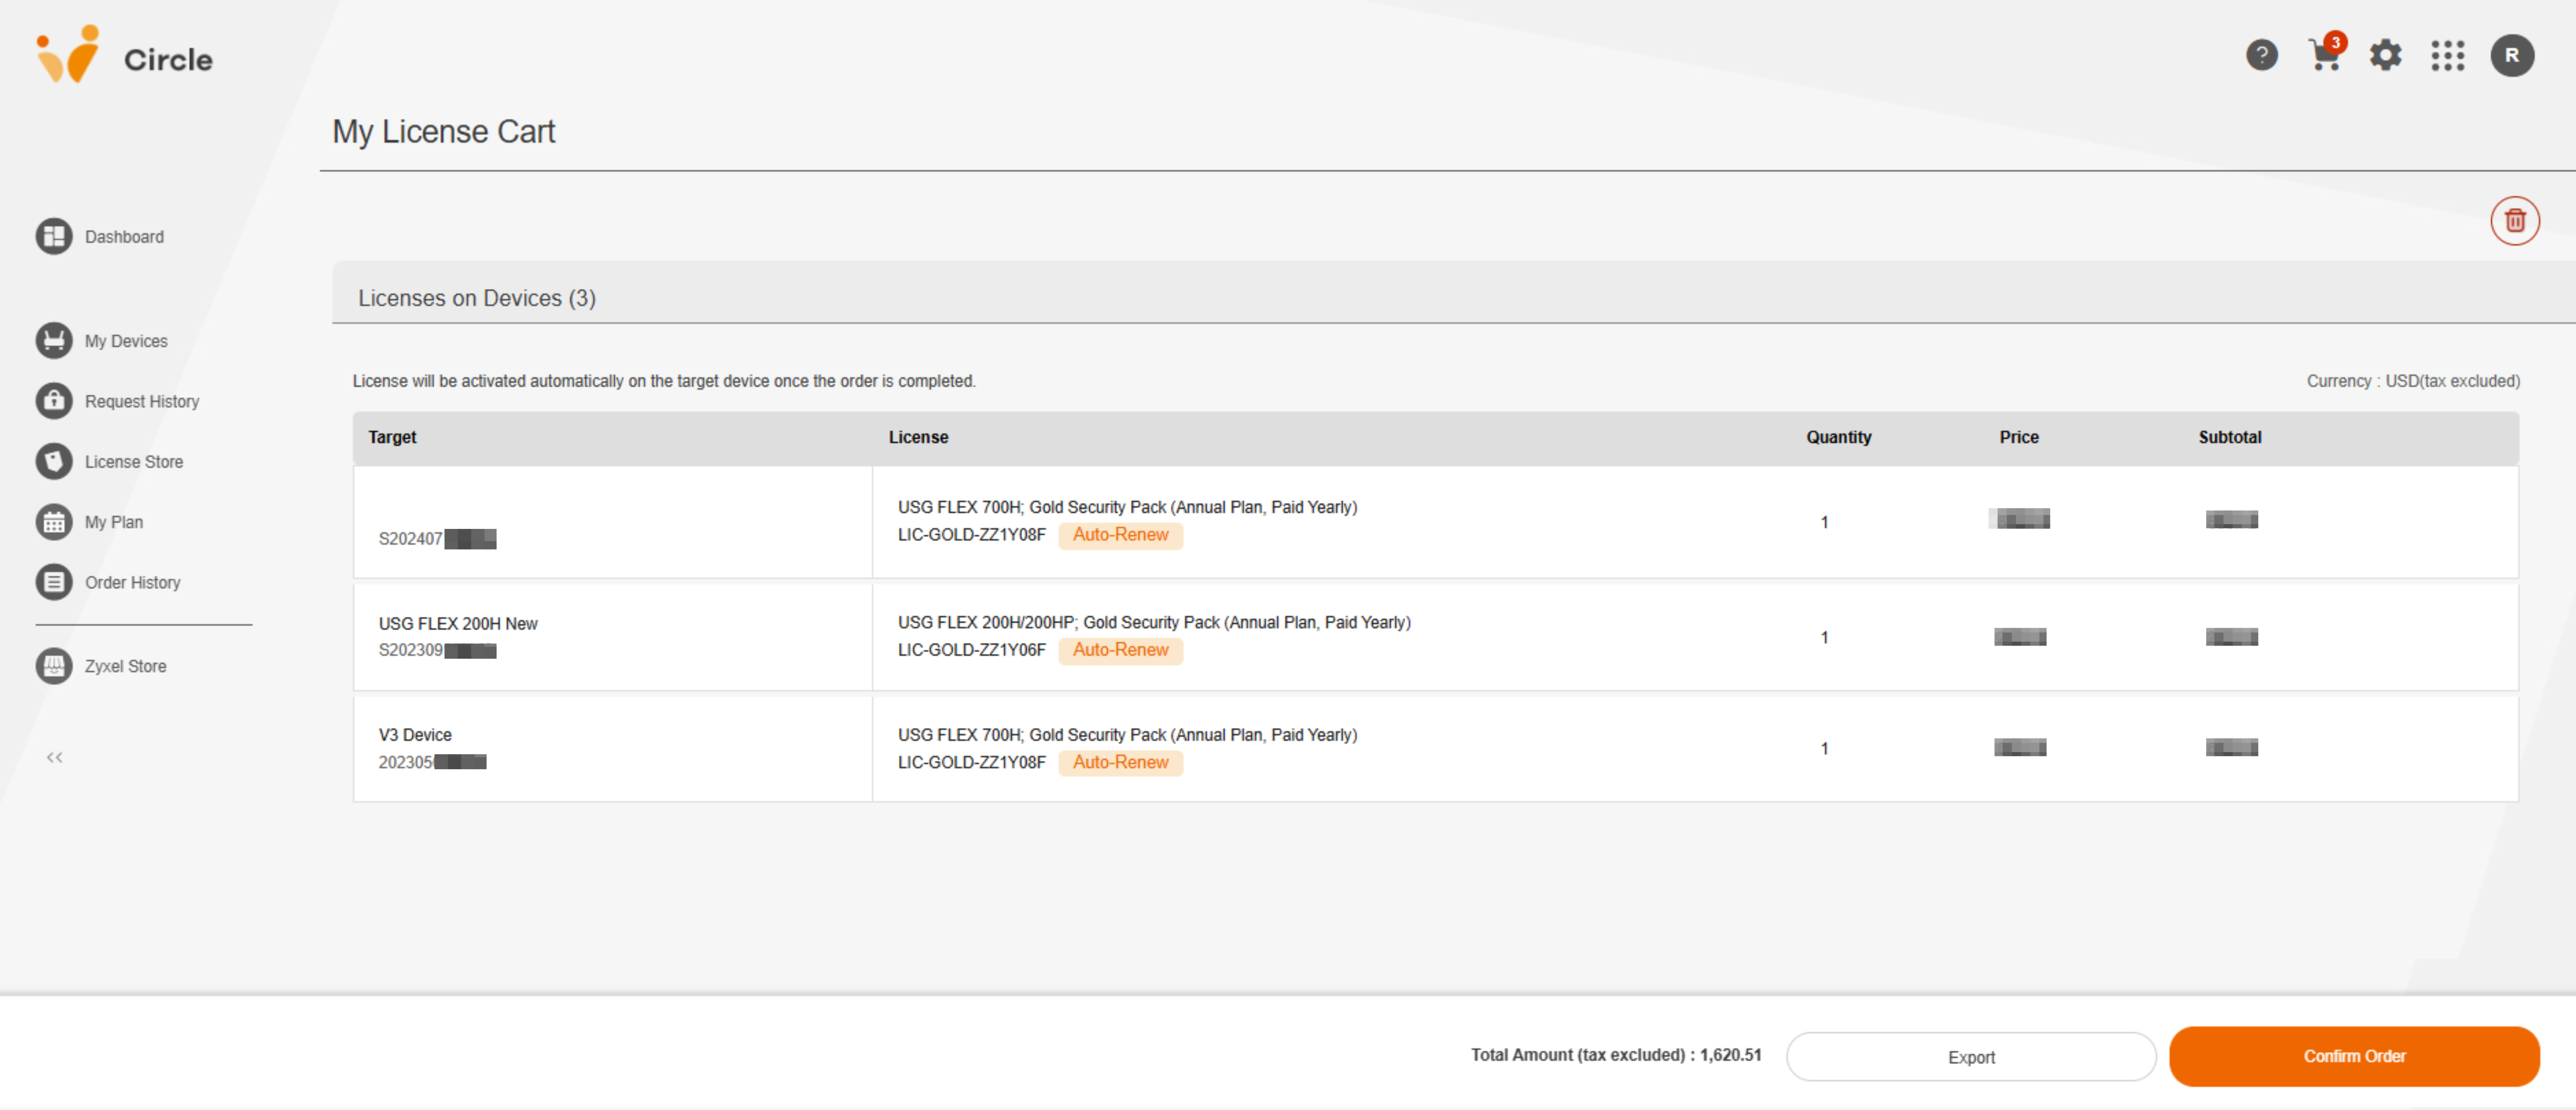Click the red trash delete icon
2576x1110 pixels.
pyautogui.click(x=2514, y=221)
